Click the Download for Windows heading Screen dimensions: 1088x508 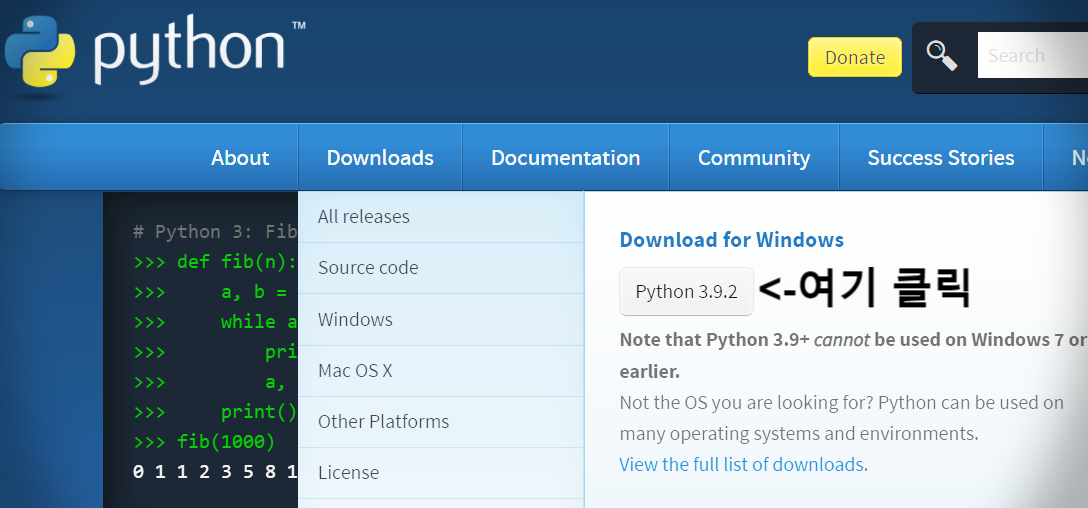point(731,240)
